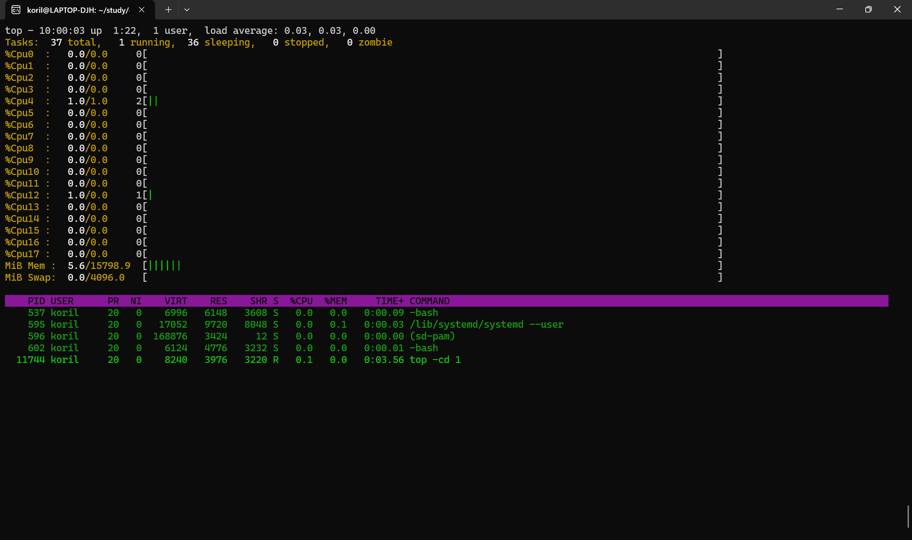Screen dimensions: 912x540
Task: Click the PID column header
Action: click(x=36, y=301)
